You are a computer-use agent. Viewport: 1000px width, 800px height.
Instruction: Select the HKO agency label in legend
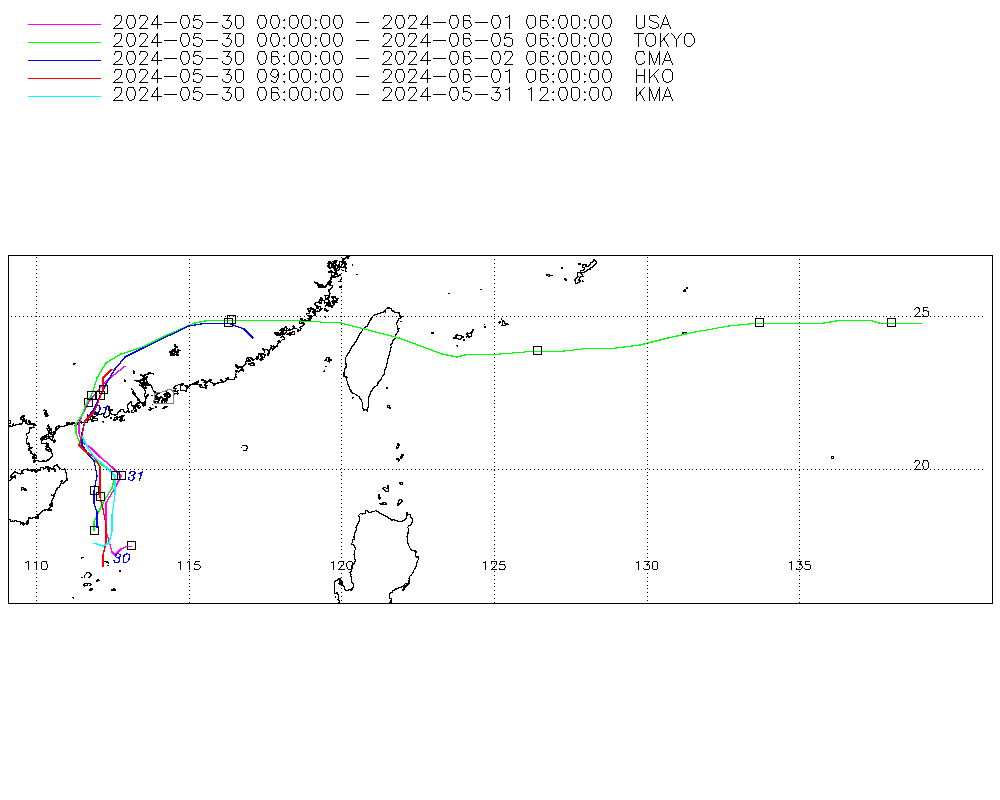pyautogui.click(x=653, y=76)
